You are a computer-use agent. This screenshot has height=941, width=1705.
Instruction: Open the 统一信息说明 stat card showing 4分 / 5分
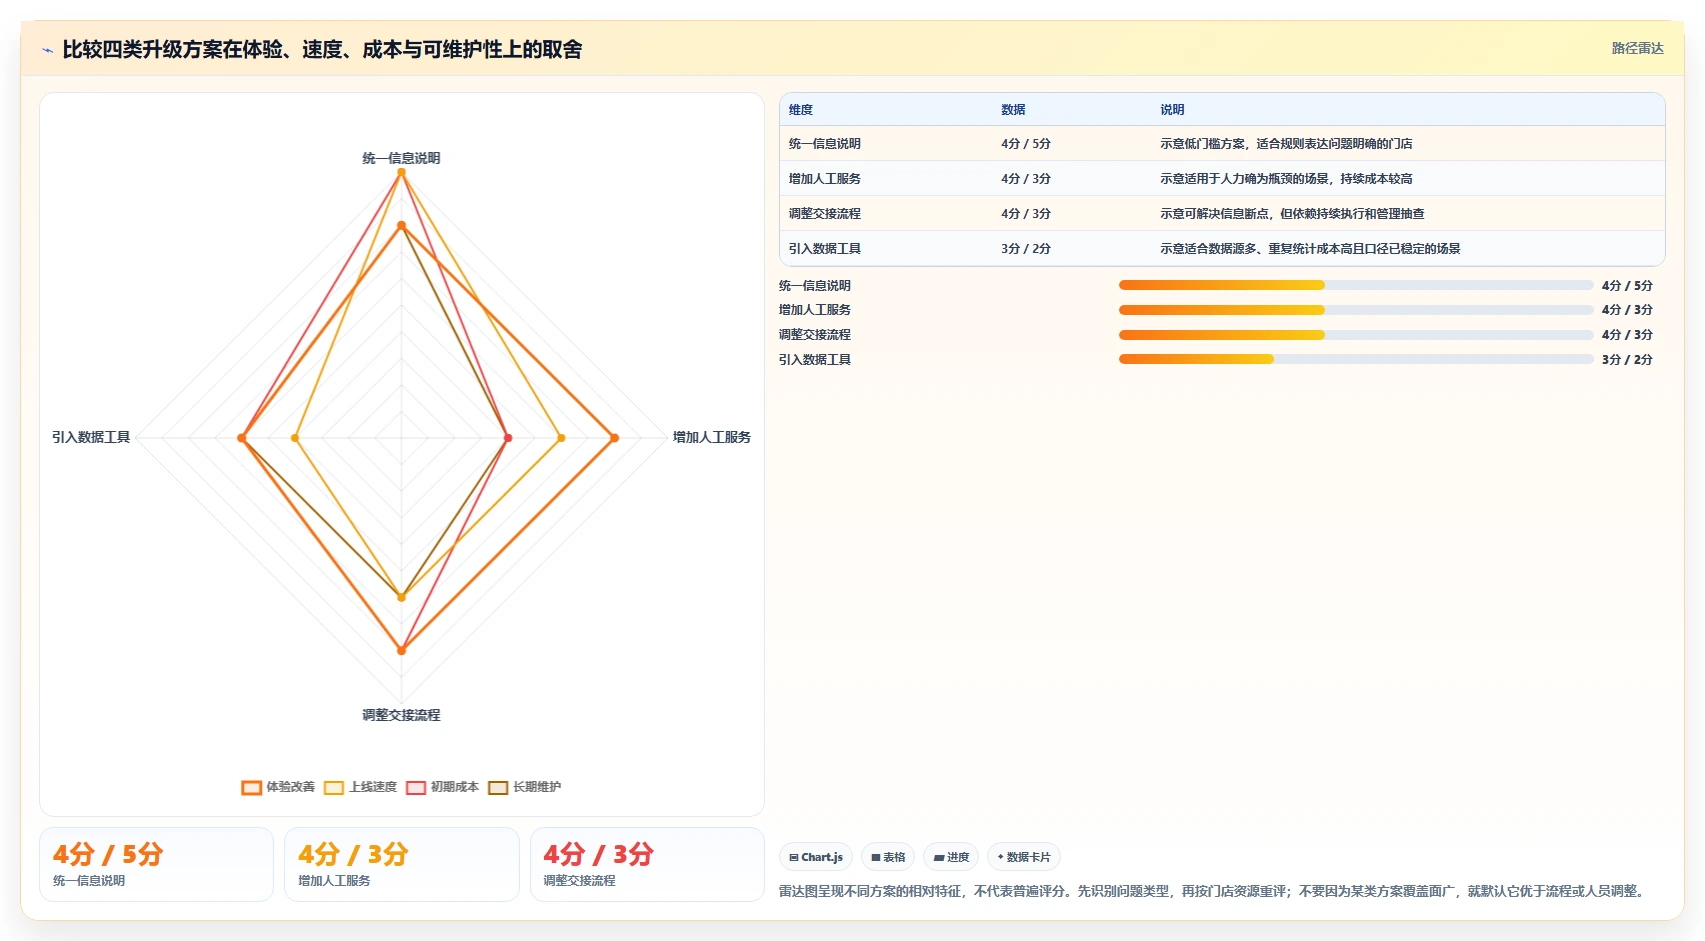tap(156, 865)
